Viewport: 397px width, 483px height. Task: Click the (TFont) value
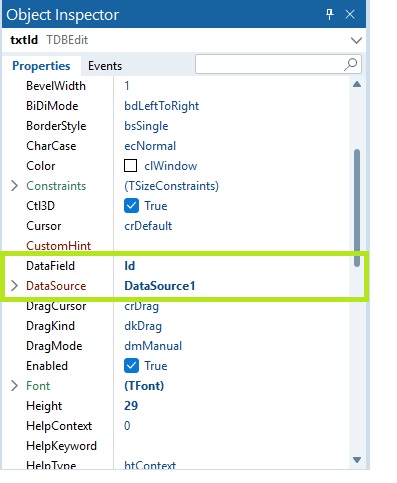click(x=144, y=386)
